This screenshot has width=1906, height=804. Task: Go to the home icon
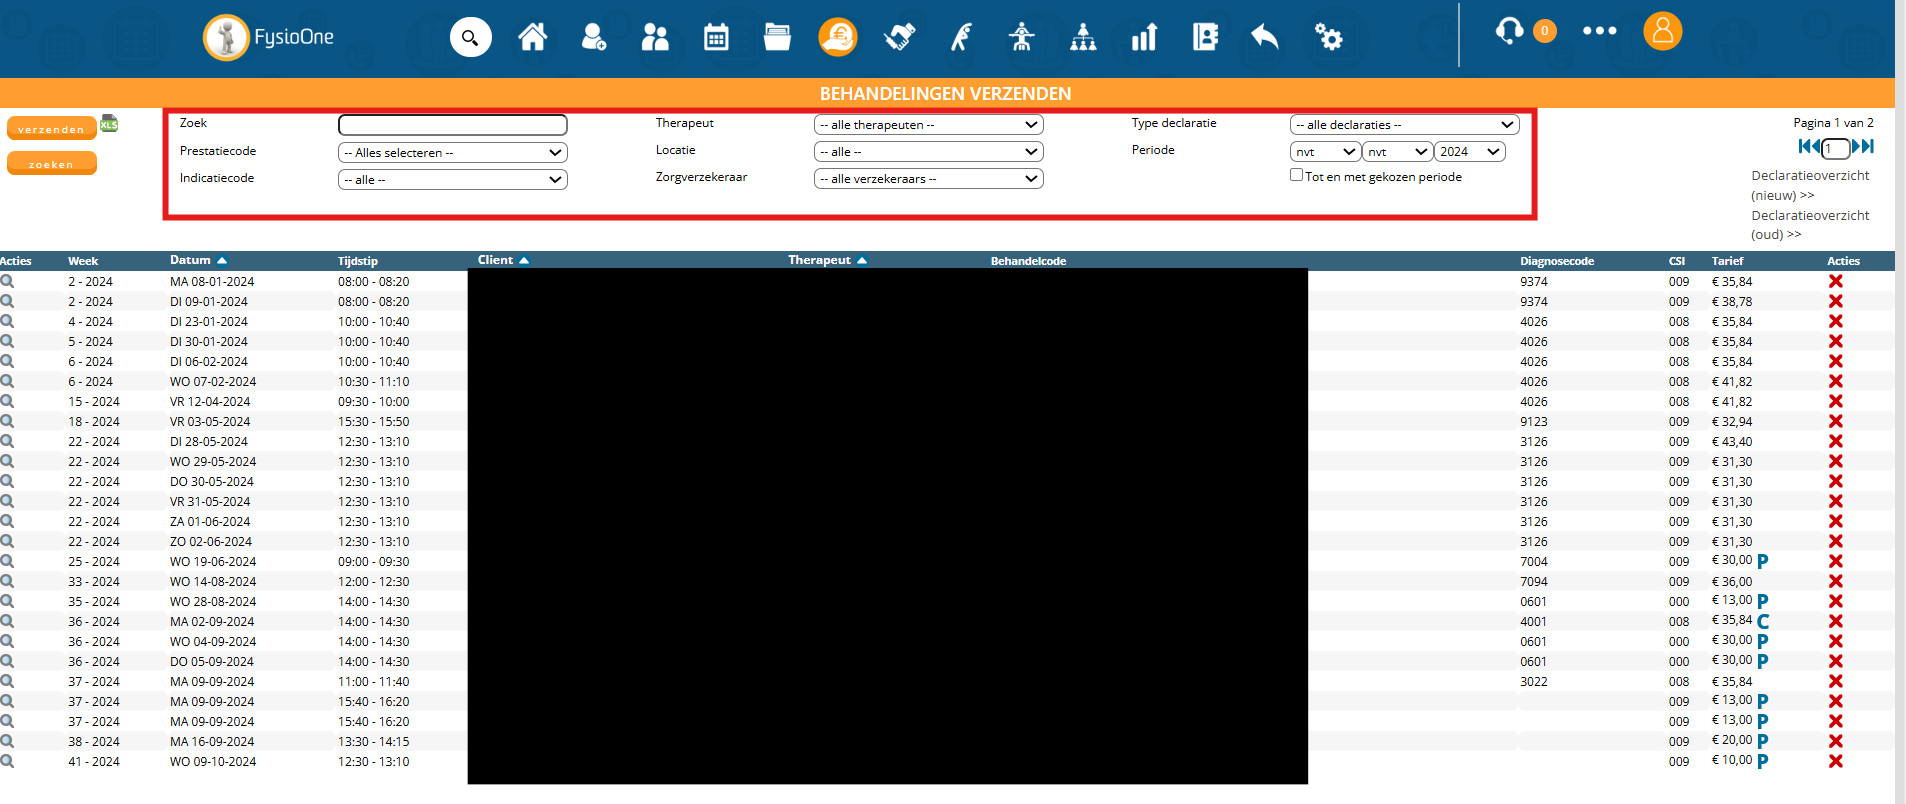tap(532, 38)
